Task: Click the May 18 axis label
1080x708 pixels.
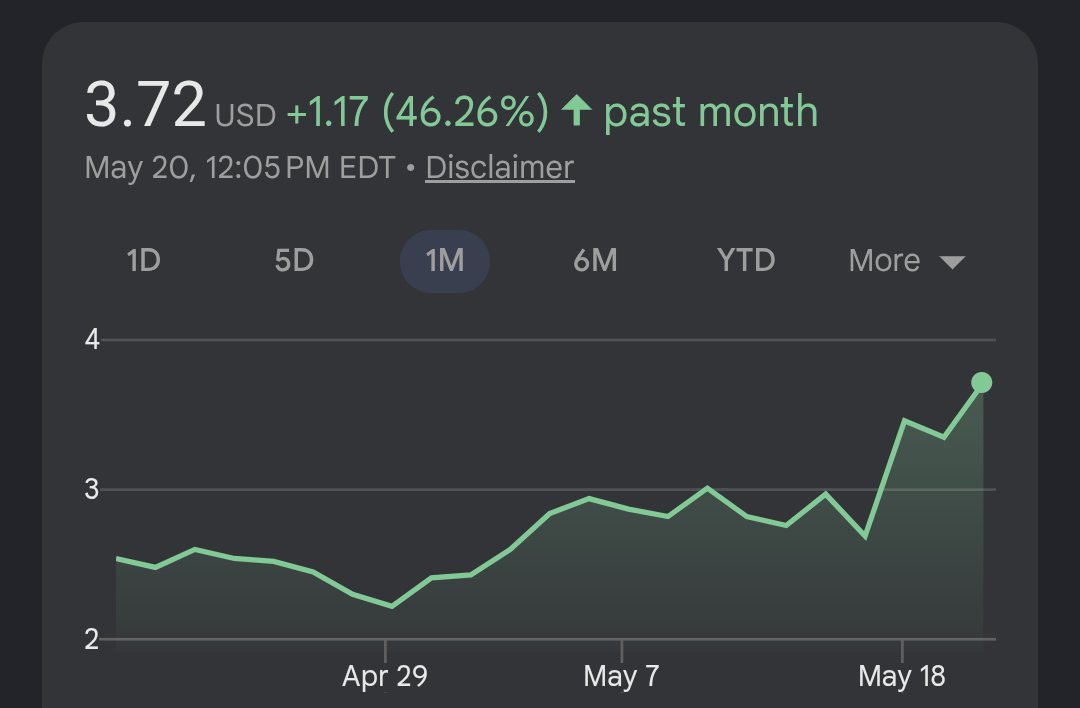Action: [902, 676]
